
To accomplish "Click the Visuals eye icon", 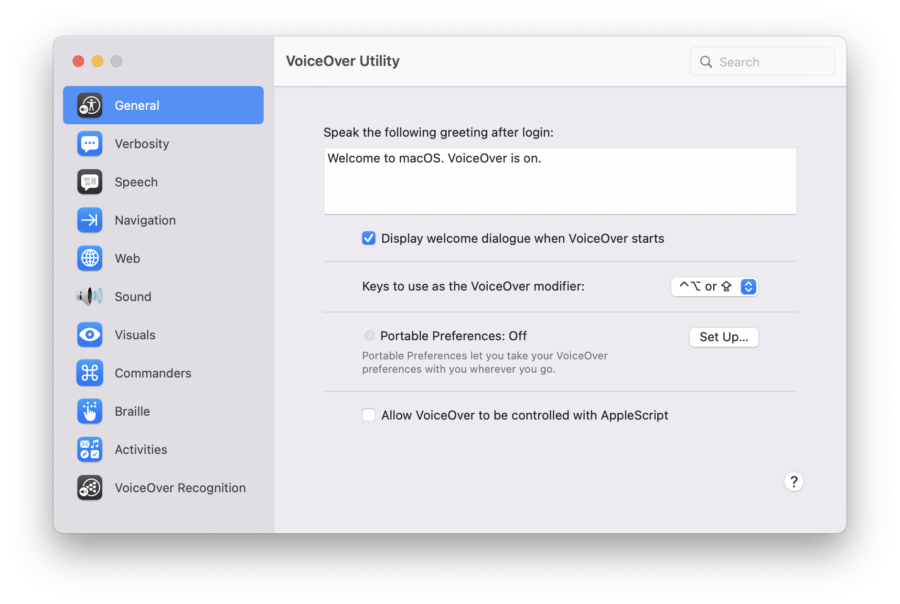I will pos(90,335).
